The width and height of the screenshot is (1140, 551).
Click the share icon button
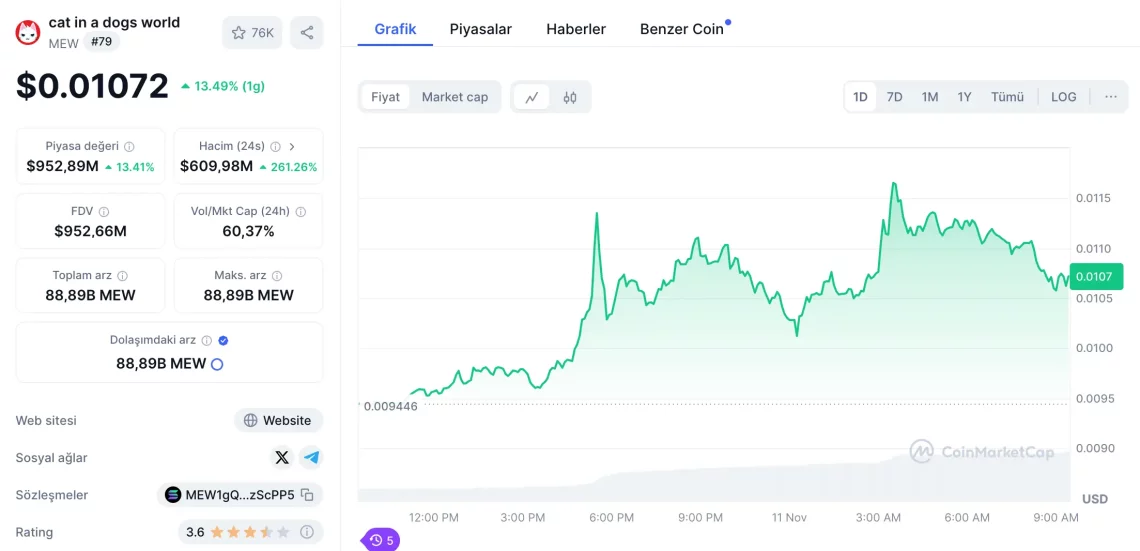(x=306, y=33)
